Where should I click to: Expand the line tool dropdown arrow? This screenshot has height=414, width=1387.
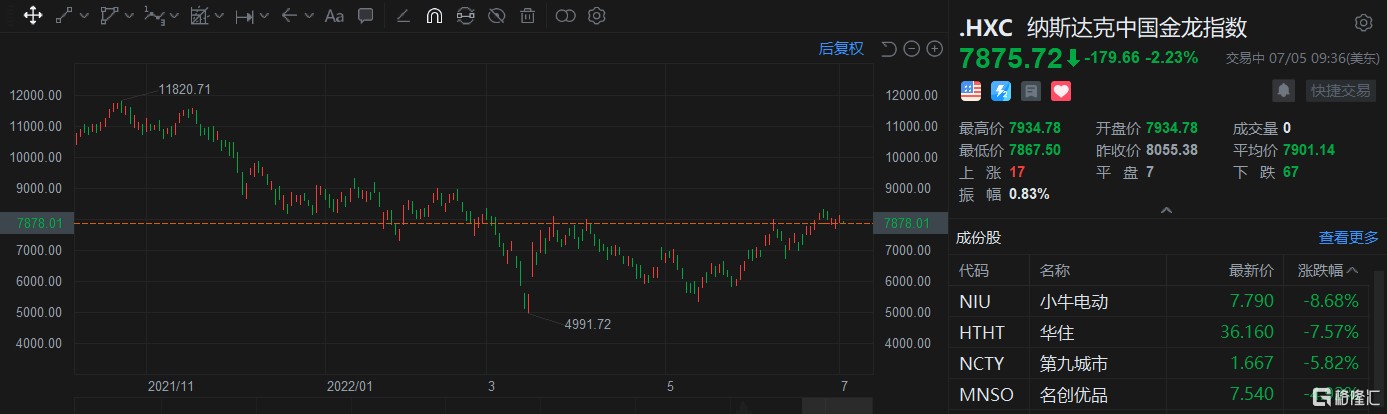pyautogui.click(x=83, y=16)
